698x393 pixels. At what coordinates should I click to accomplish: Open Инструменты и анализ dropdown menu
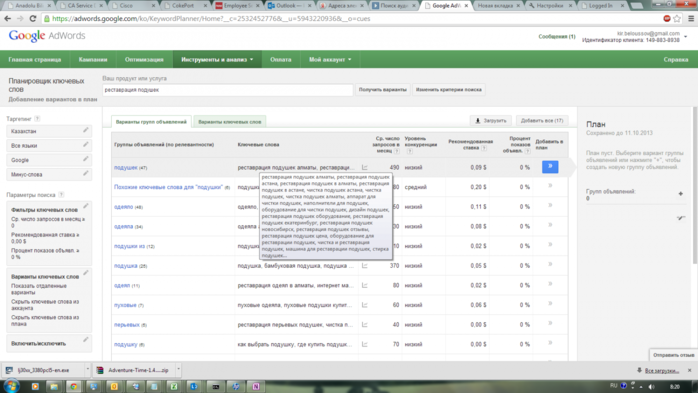(217, 60)
